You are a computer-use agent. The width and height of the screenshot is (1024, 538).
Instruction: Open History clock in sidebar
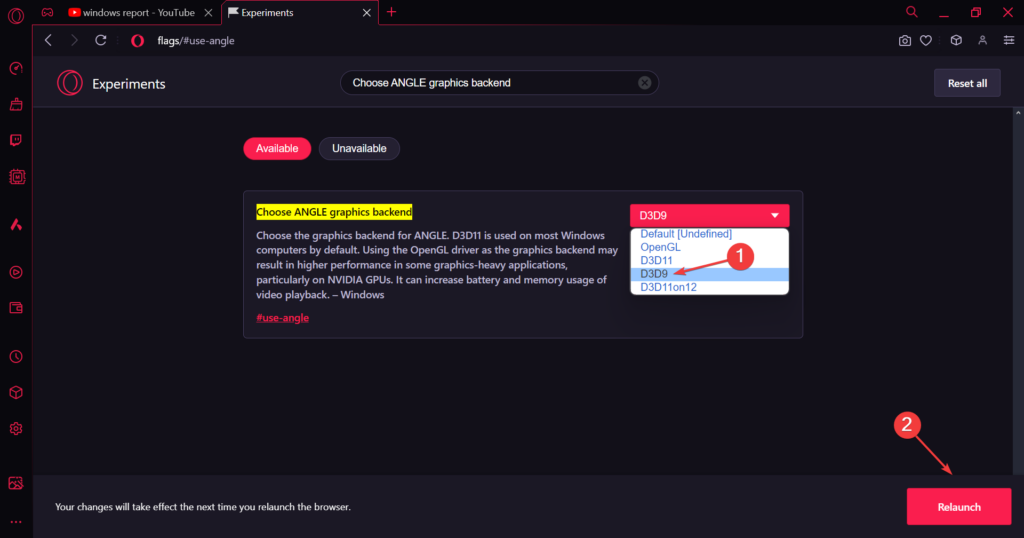16,356
